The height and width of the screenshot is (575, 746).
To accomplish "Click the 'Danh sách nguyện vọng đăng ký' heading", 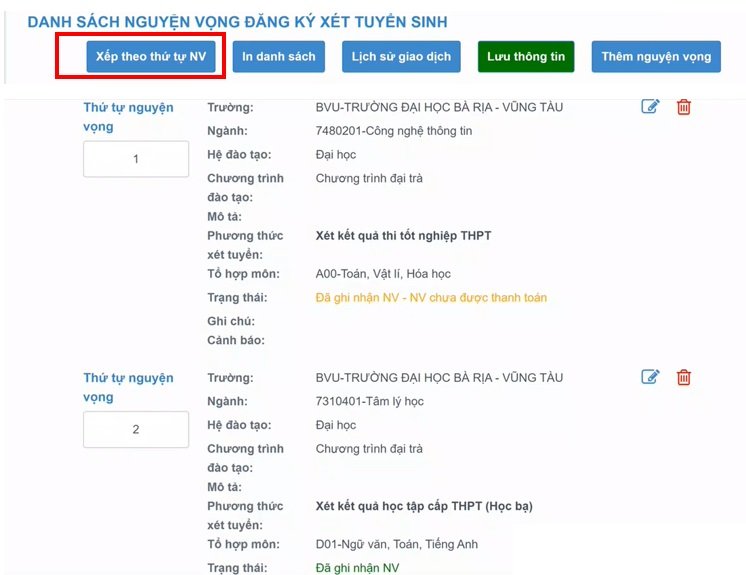I will coord(237,21).
